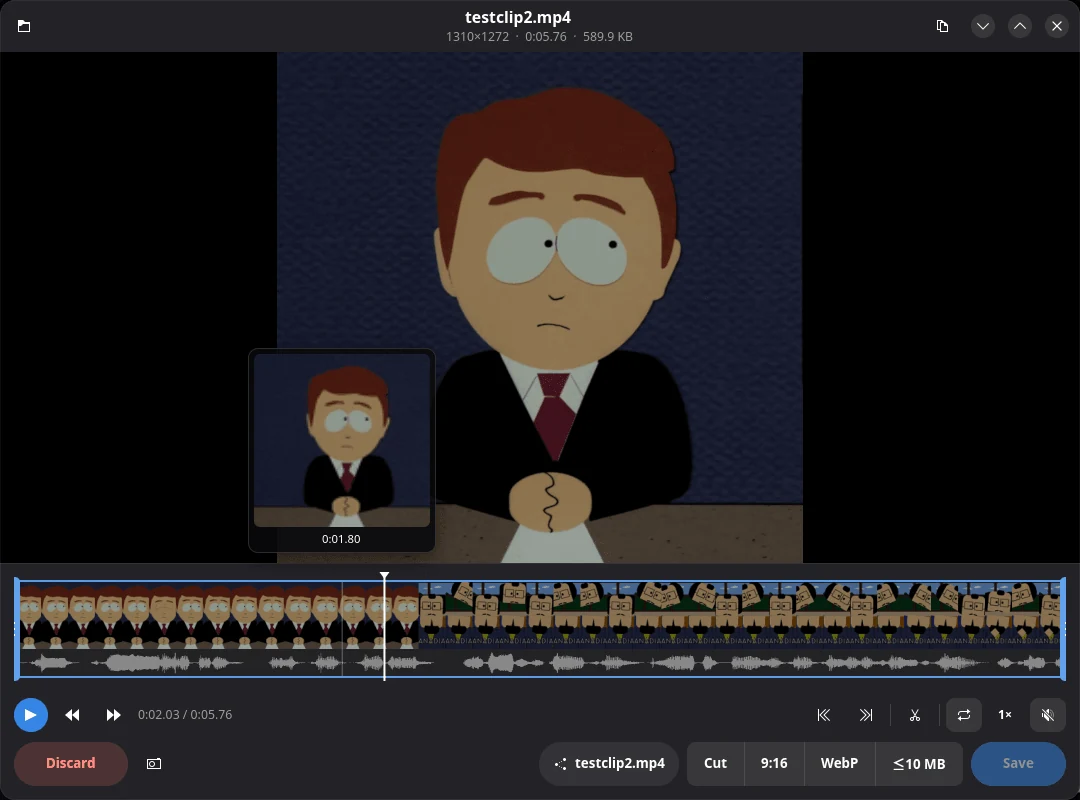Image resolution: width=1080 pixels, height=800 pixels.
Task: Split the clip with scissors icon
Action: tap(915, 715)
